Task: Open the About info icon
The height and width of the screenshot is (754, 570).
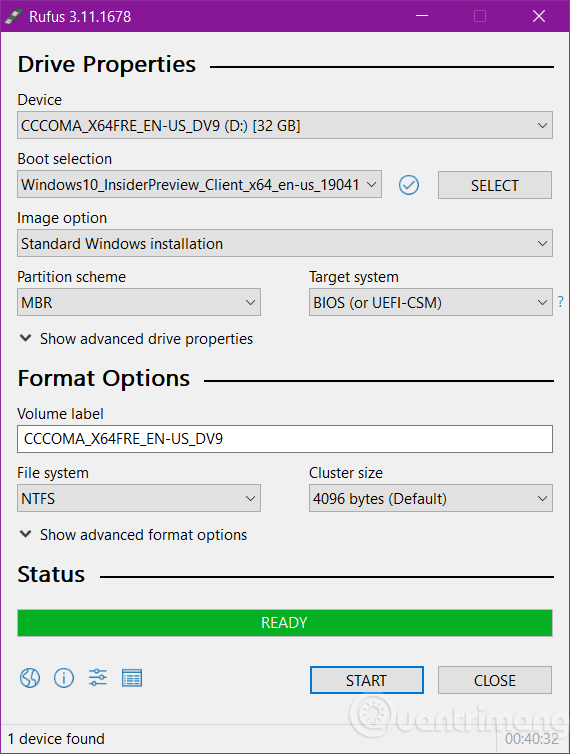Action: 64,678
